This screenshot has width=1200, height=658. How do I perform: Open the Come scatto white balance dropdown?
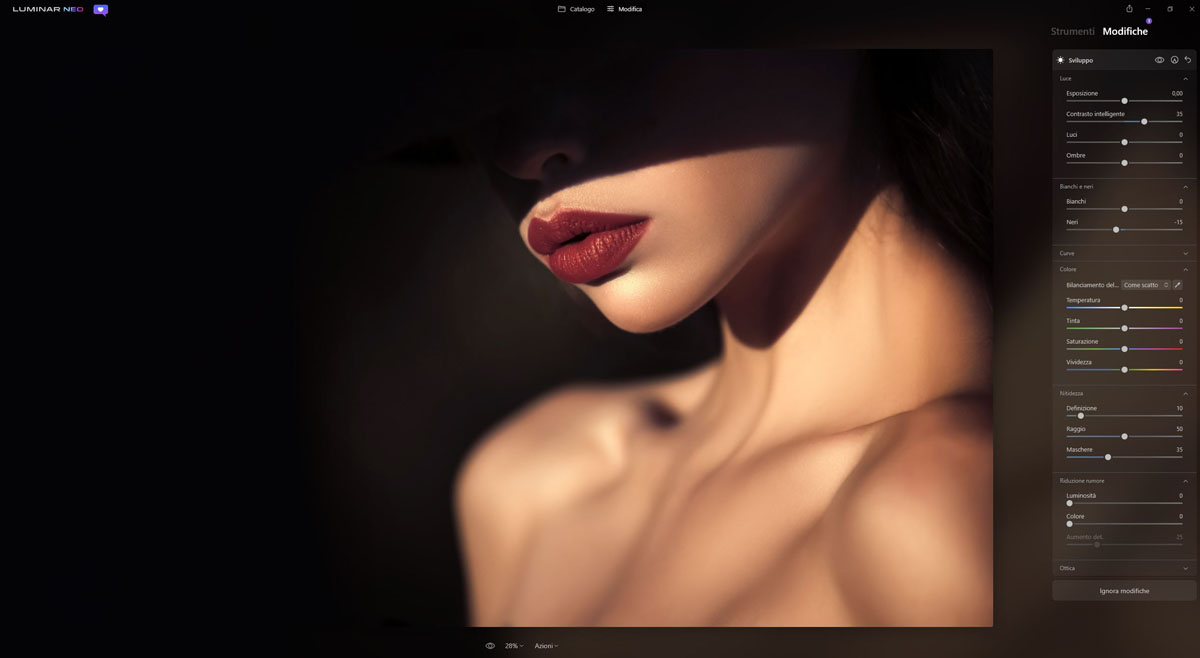1145,285
